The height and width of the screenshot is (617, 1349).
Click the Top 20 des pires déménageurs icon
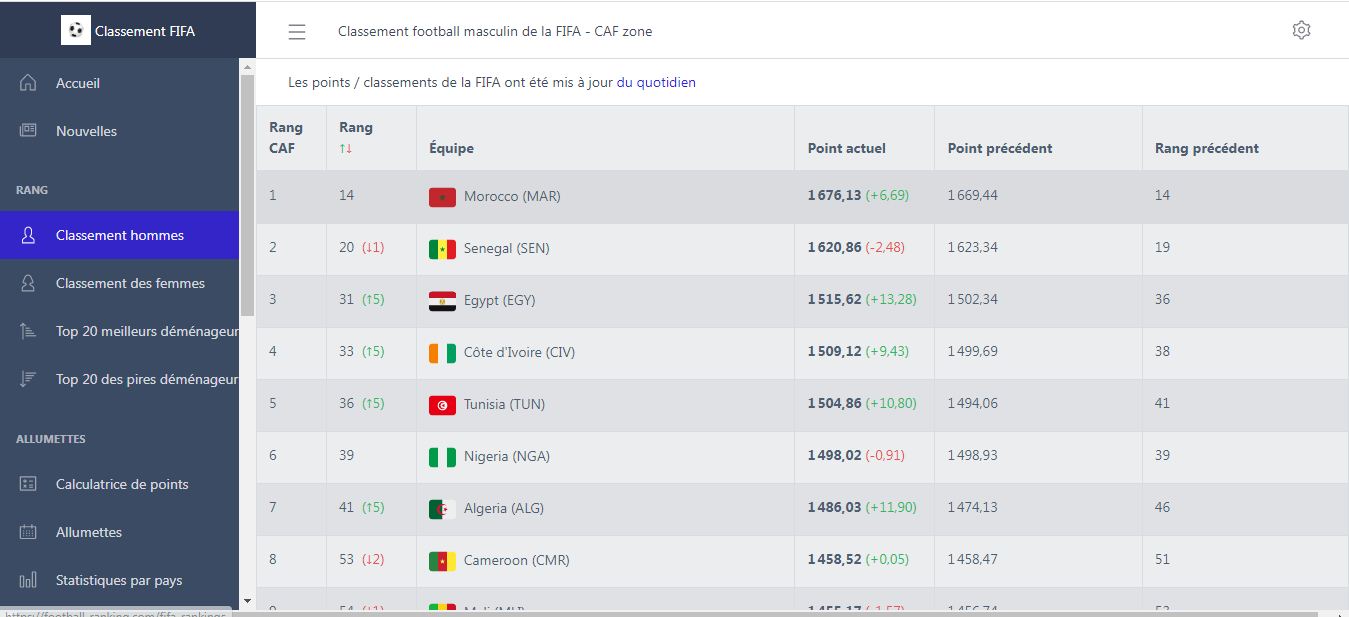[28, 379]
